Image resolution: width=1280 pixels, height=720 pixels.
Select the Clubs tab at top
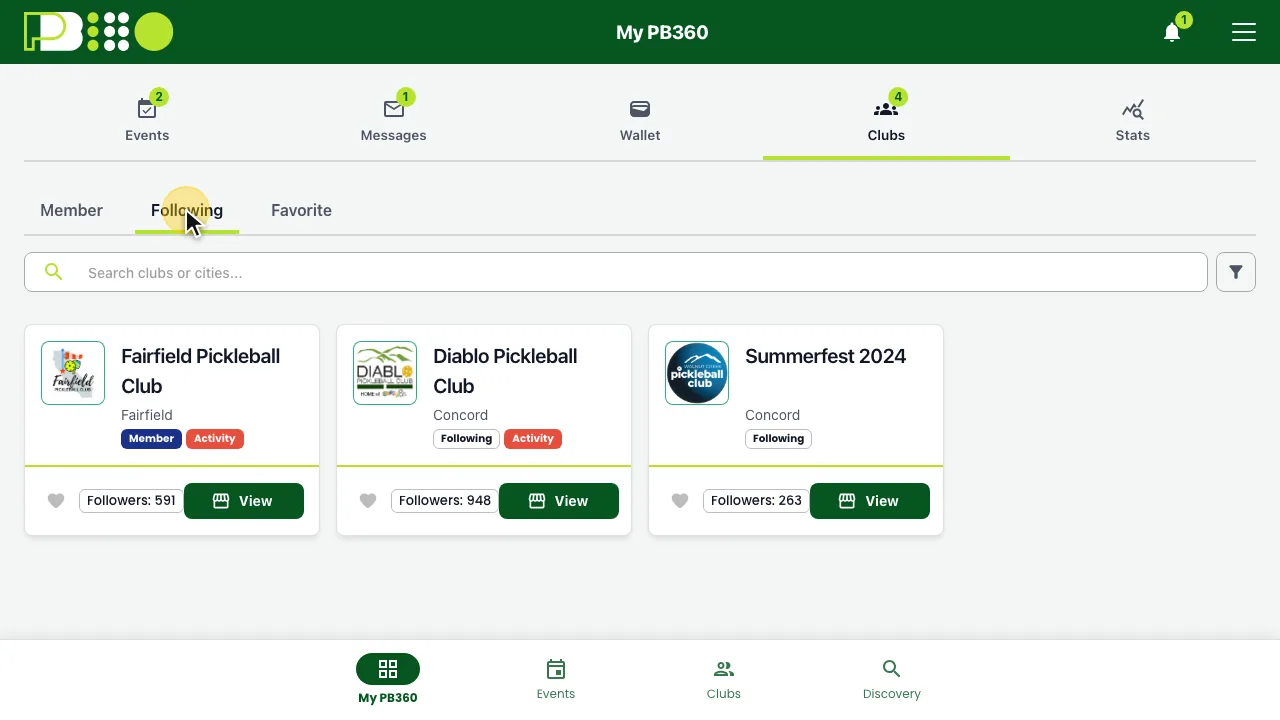pyautogui.click(x=886, y=120)
